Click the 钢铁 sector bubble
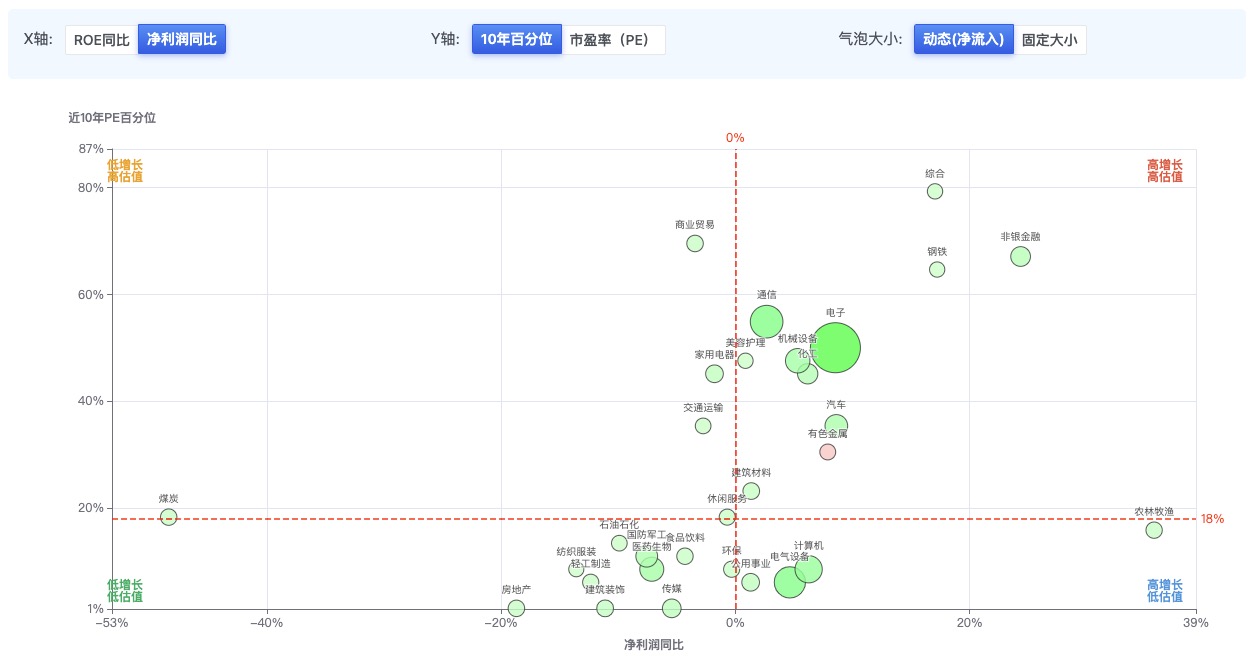 tap(937, 270)
